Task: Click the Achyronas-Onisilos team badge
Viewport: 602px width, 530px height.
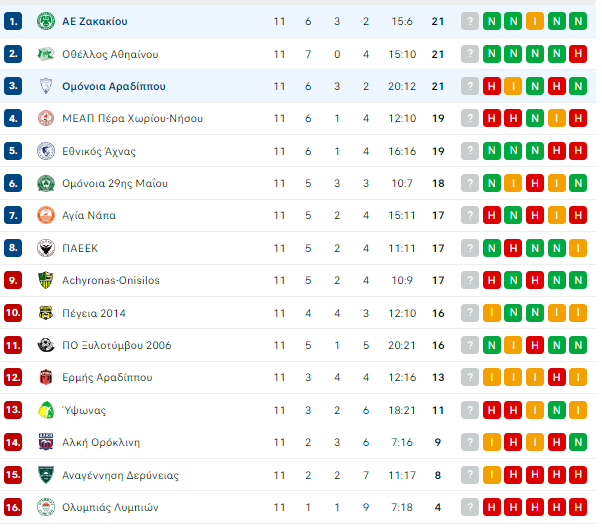Action: (45, 281)
